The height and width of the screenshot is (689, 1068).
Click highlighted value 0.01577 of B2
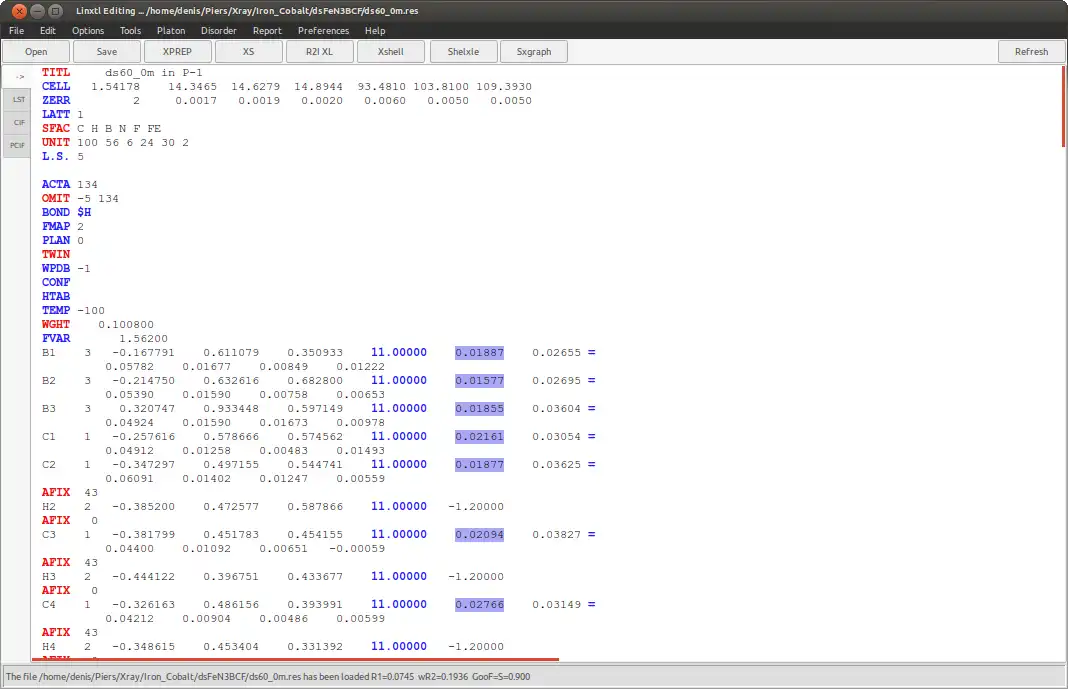point(480,381)
